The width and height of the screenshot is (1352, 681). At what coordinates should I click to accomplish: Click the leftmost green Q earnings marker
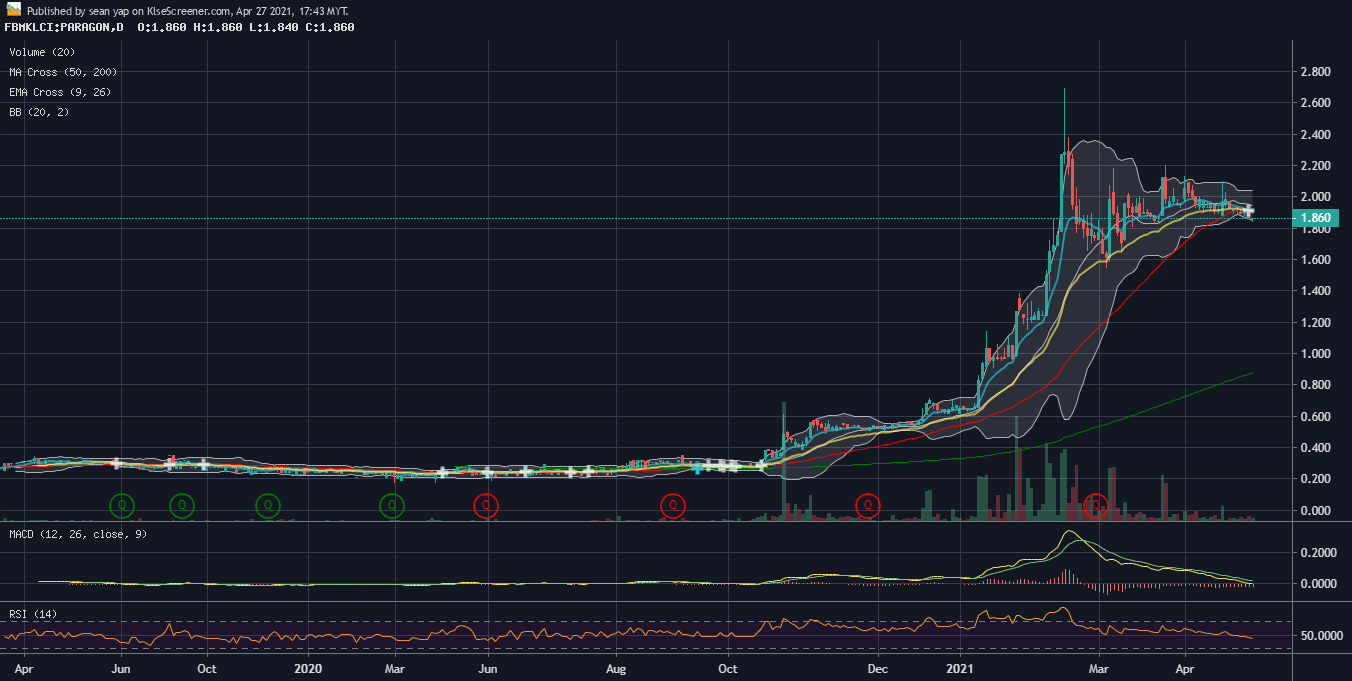tap(122, 505)
